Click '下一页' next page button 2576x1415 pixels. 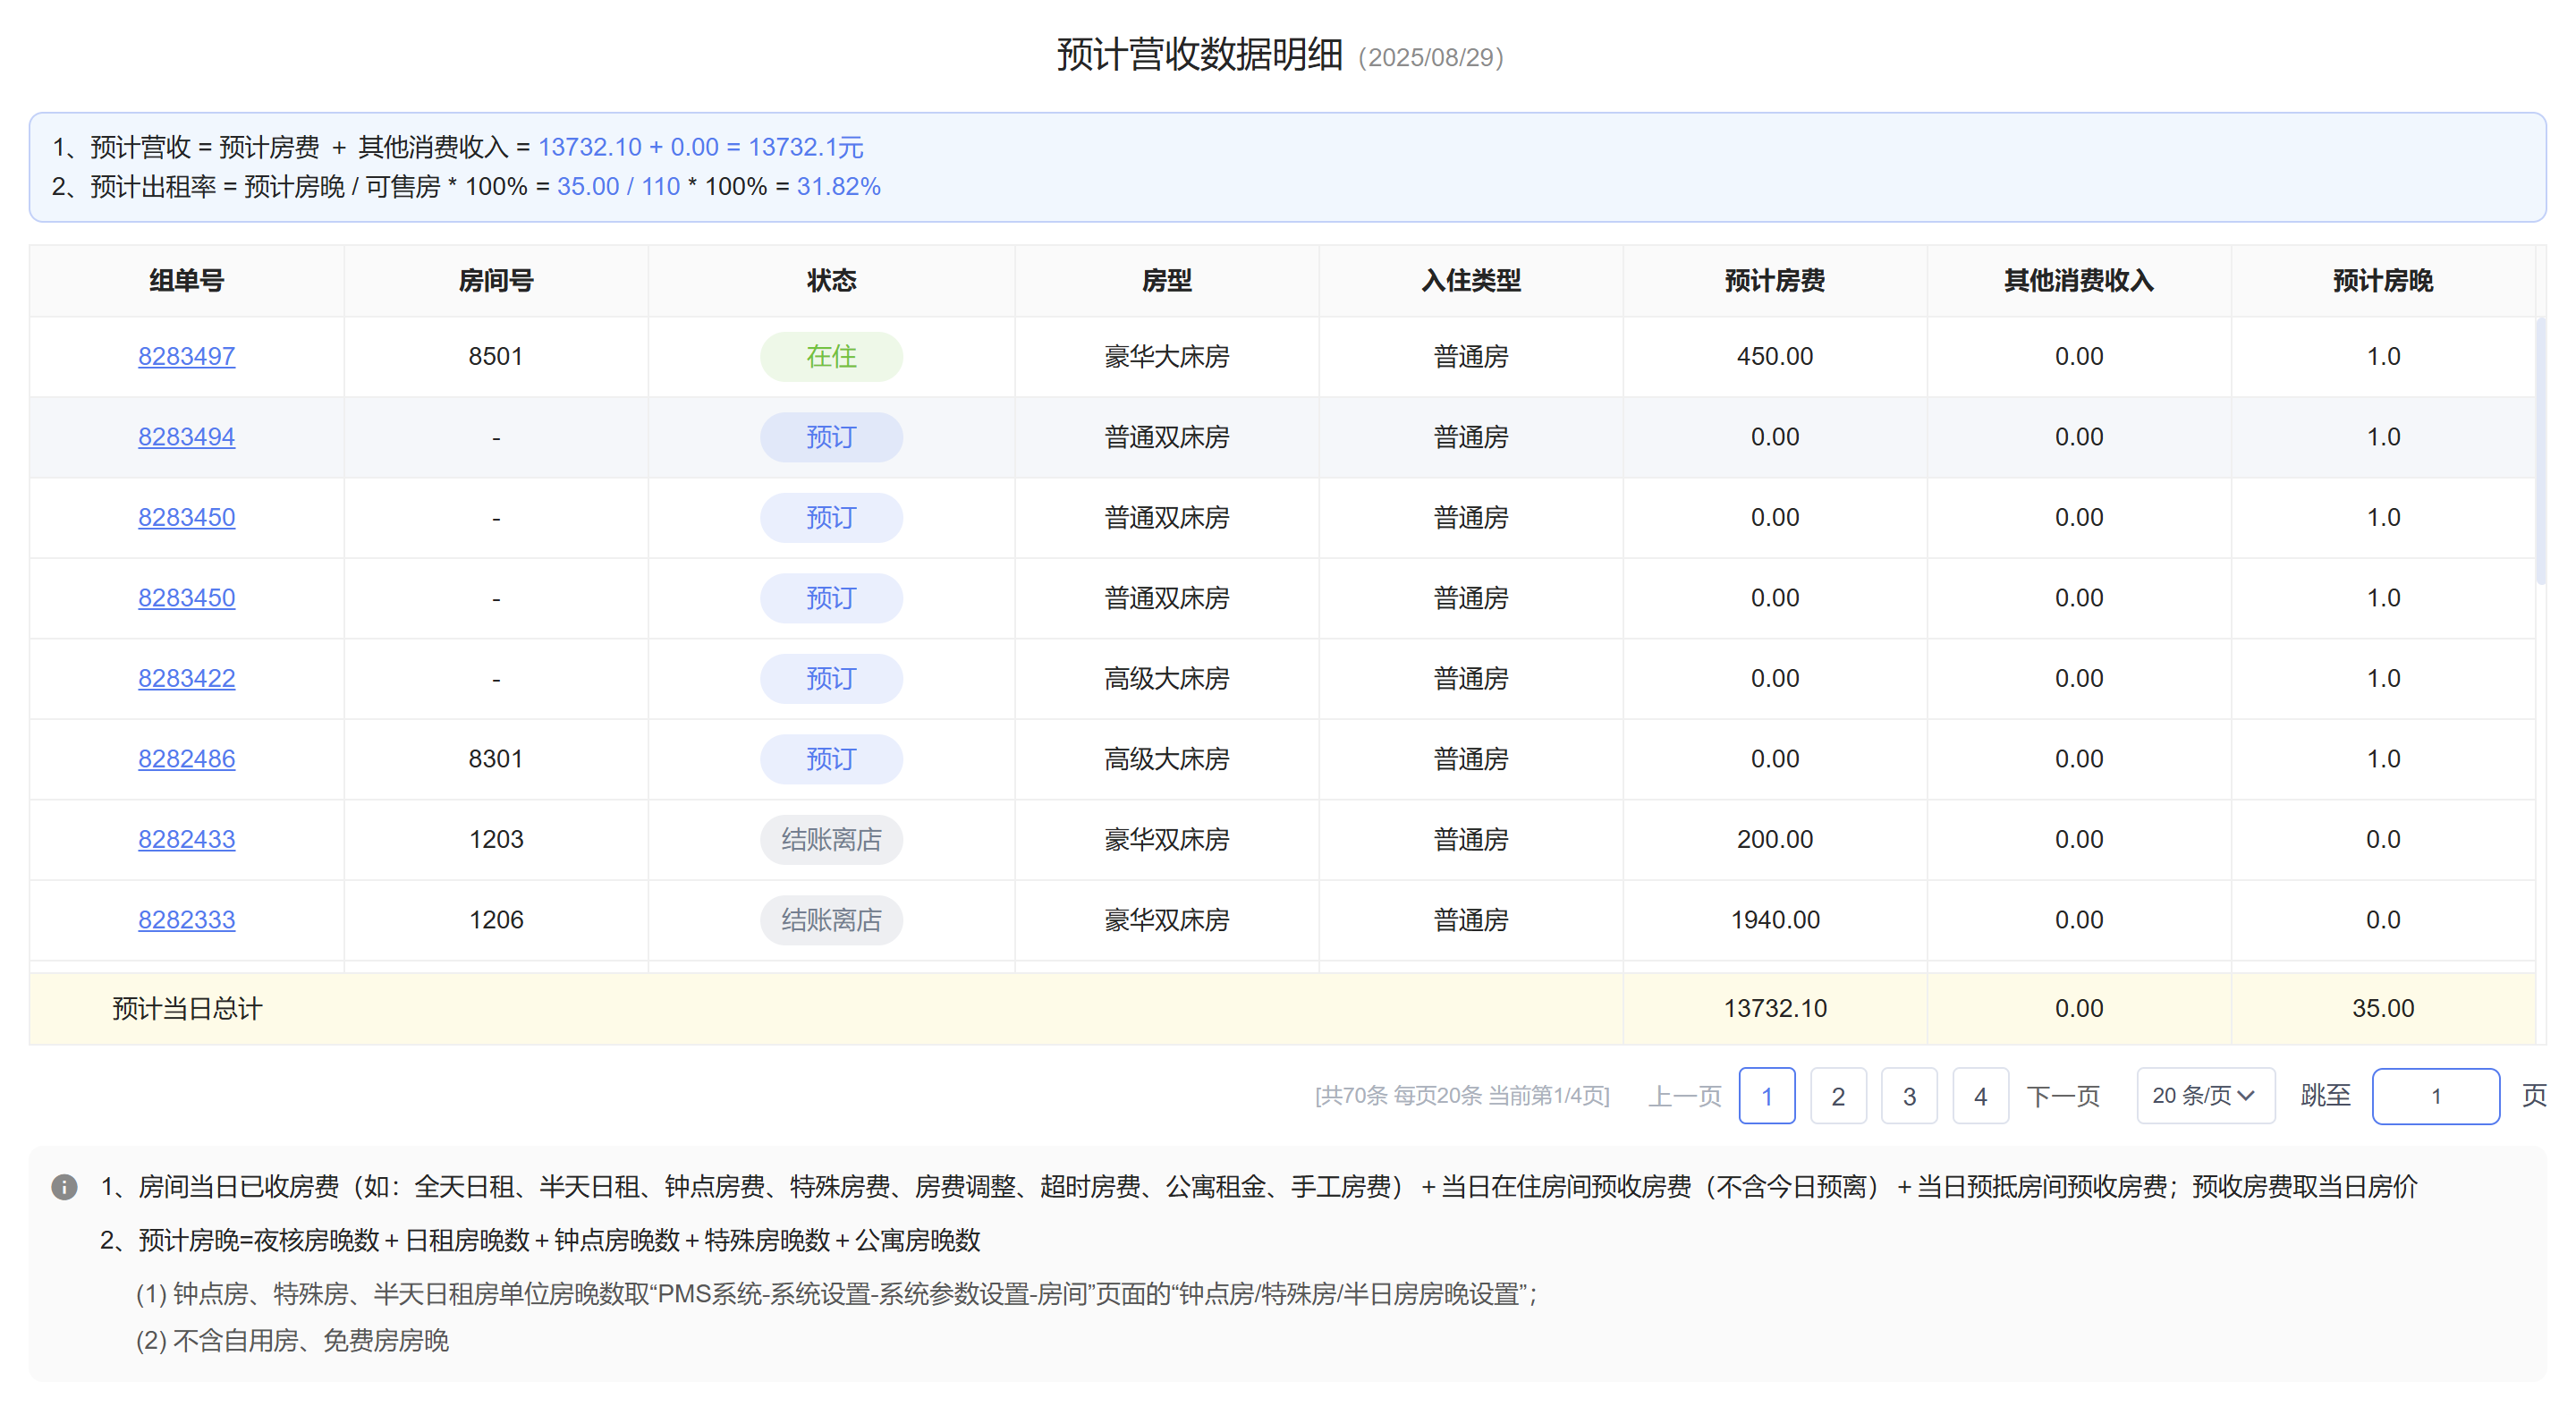coord(2063,1096)
